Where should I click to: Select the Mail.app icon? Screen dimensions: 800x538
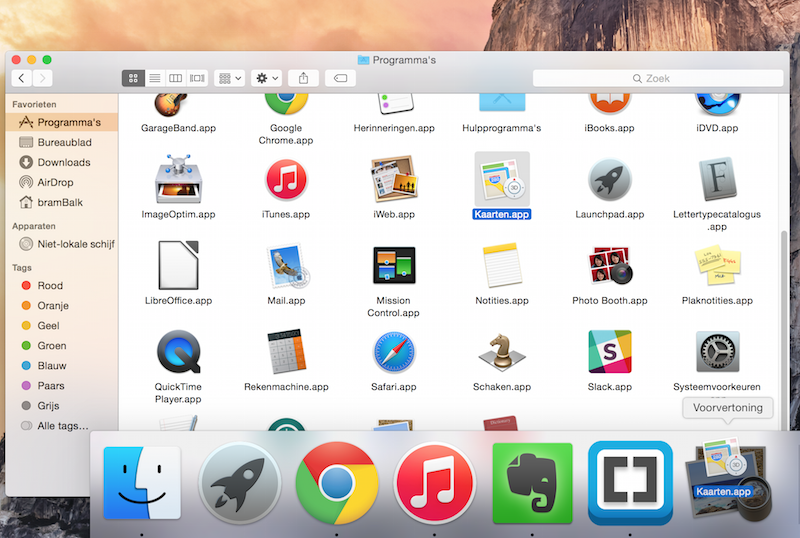coord(287,265)
